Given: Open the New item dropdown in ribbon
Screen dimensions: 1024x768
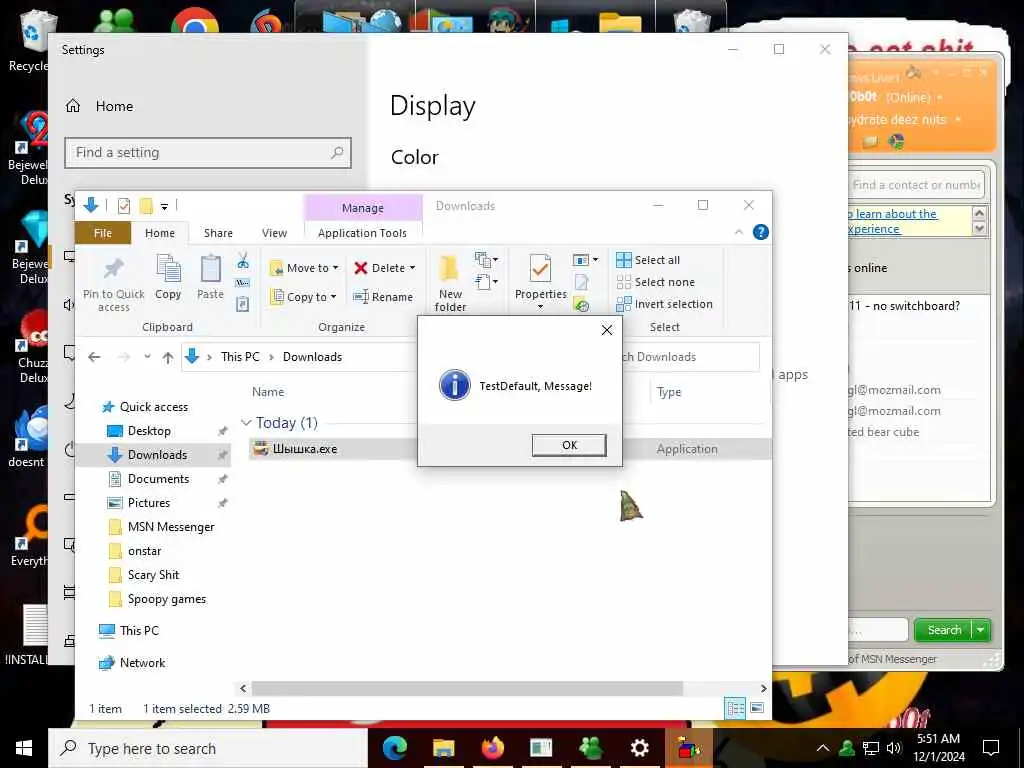Looking at the screenshot, I should point(487,260).
